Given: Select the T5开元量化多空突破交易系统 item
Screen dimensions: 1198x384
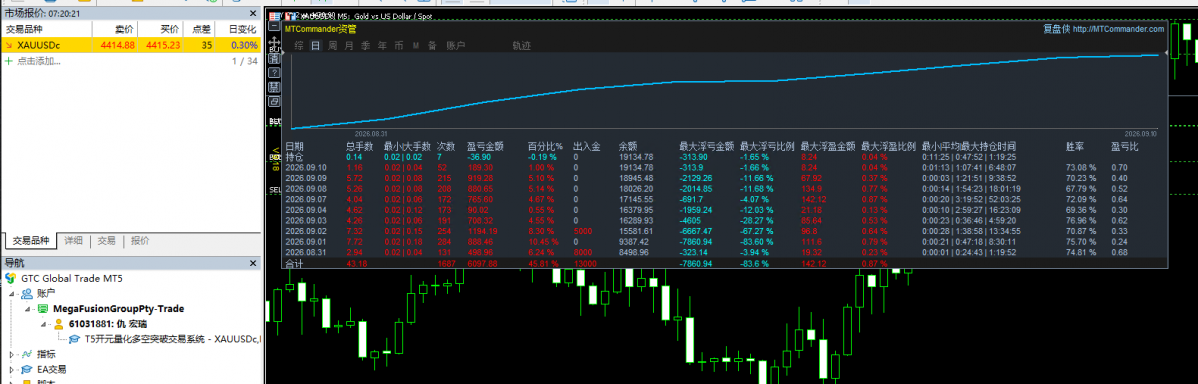Looking at the screenshot, I should click(173, 339).
